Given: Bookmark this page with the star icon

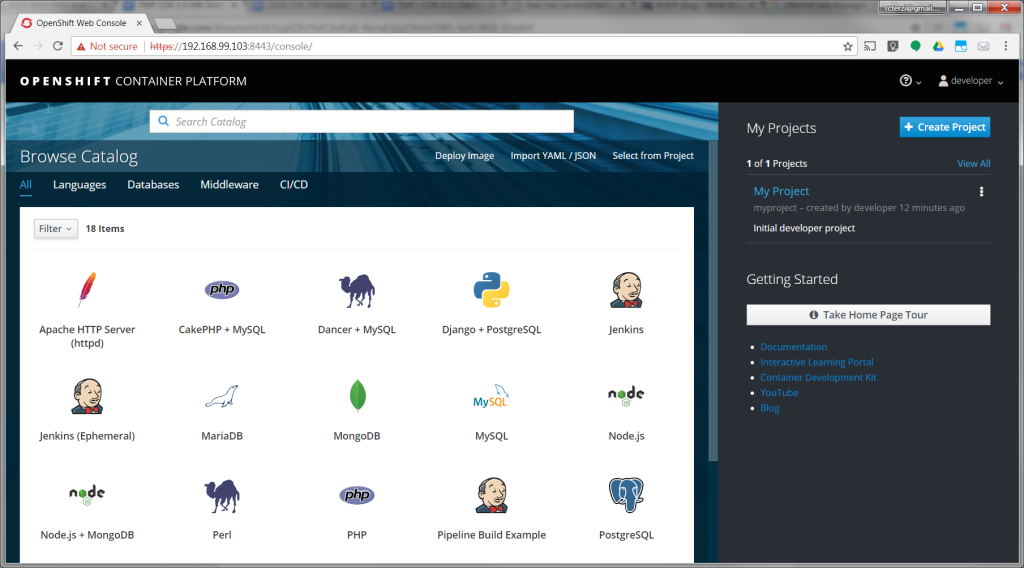Looking at the screenshot, I should coord(847,46).
